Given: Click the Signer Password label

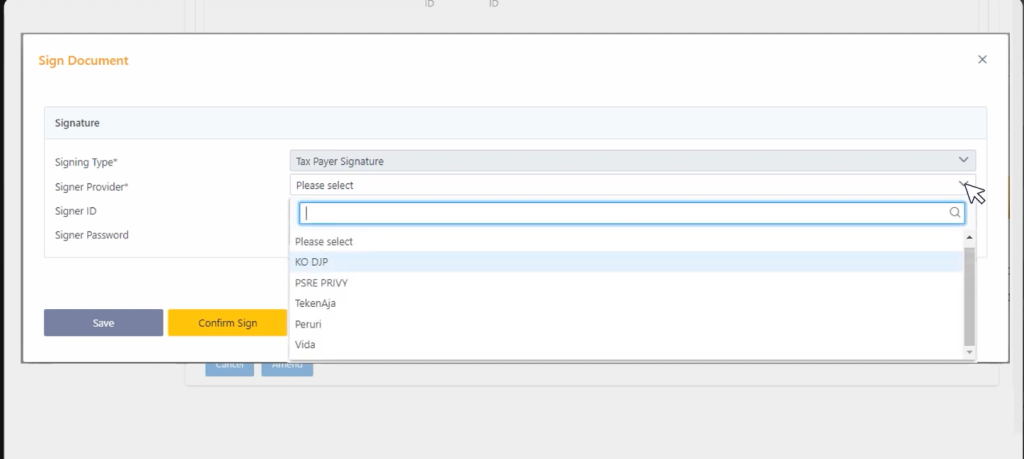Looking at the screenshot, I should click(92, 236).
